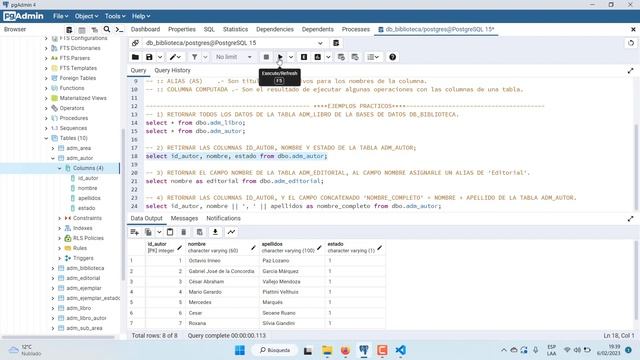Collapse the Tables (10) tree node
This screenshot has width=640, height=360.
coord(46,138)
